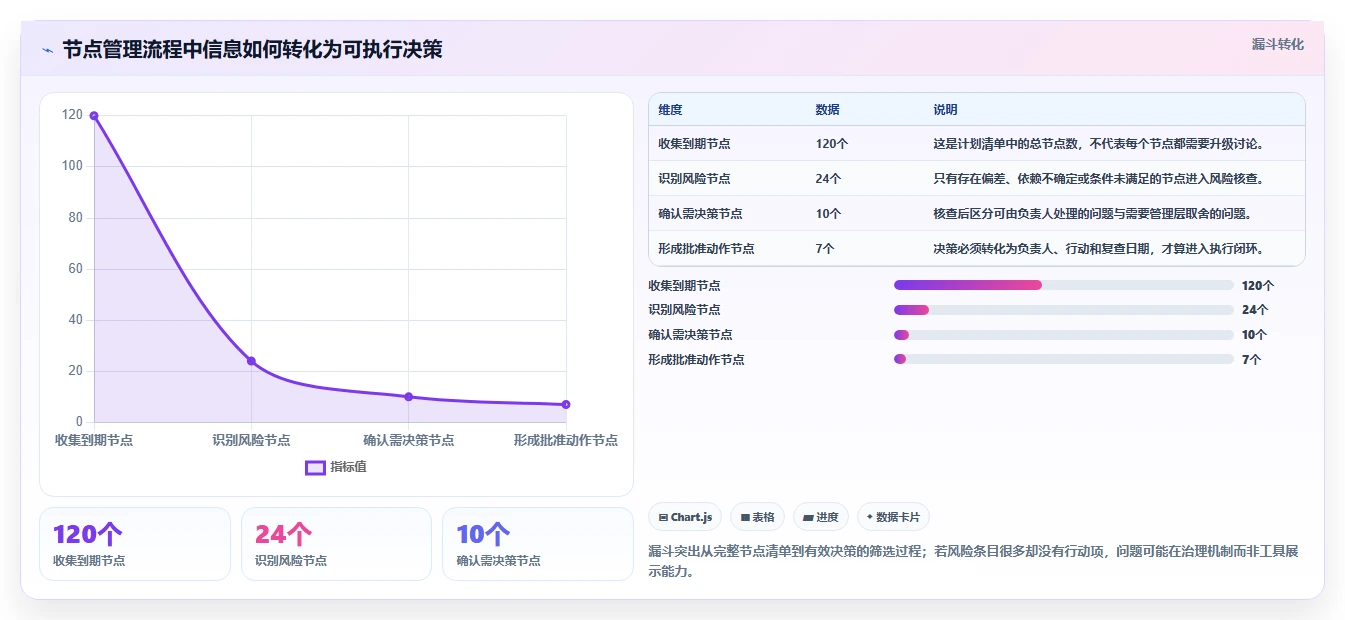Click the 120个 progress bar value label
The image size is (1345, 620).
click(x=1258, y=285)
